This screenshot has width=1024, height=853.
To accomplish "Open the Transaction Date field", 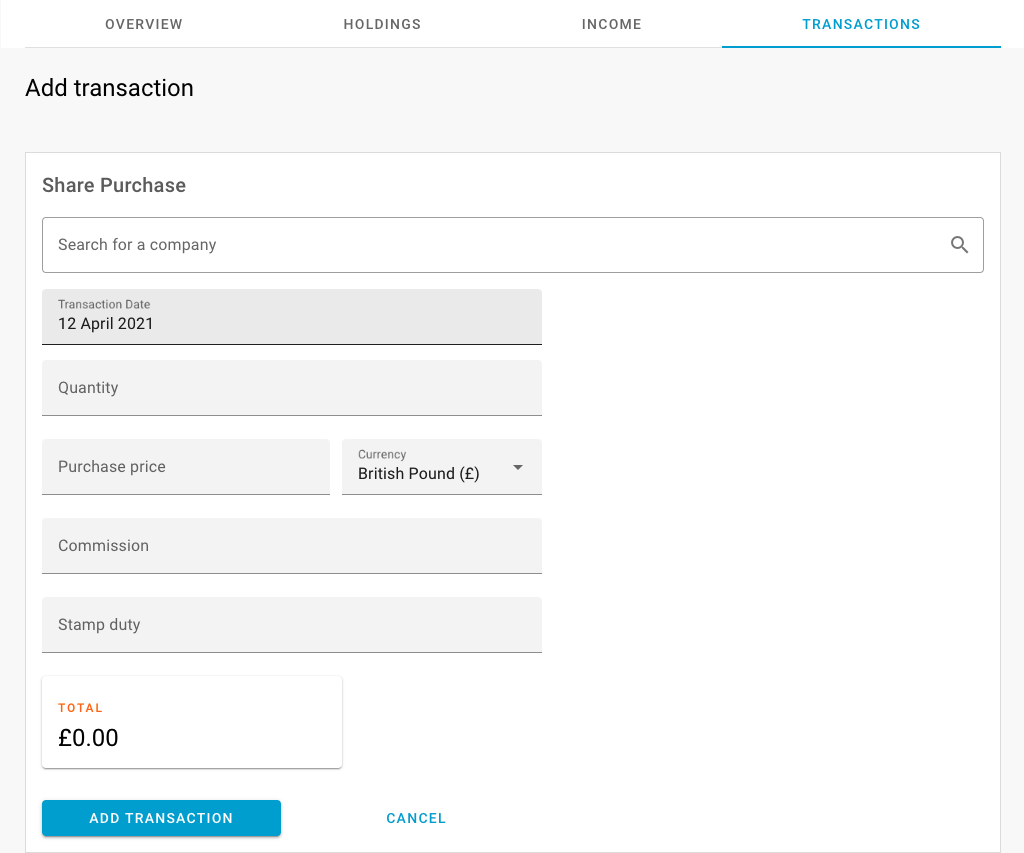I will point(292,317).
